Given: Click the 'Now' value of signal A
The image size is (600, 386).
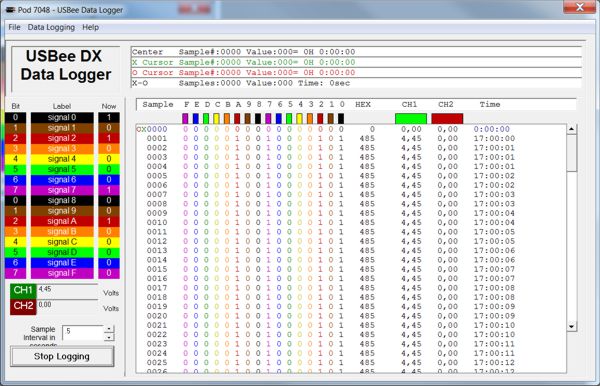Looking at the screenshot, I should click(109, 221).
